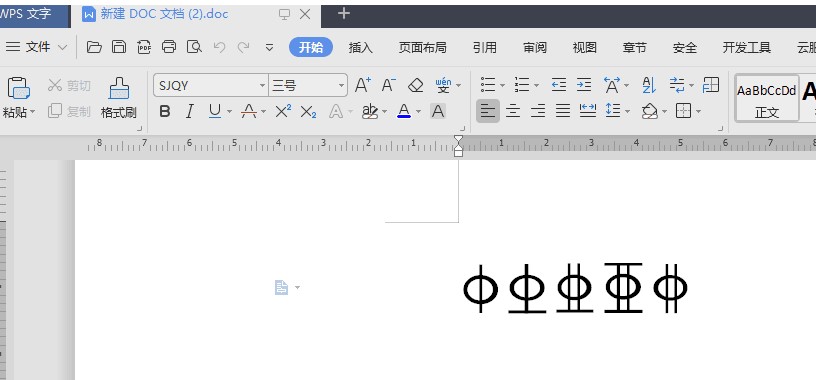Toggle underline formatting
Image resolution: width=816 pixels, height=380 pixels.
pos(215,111)
